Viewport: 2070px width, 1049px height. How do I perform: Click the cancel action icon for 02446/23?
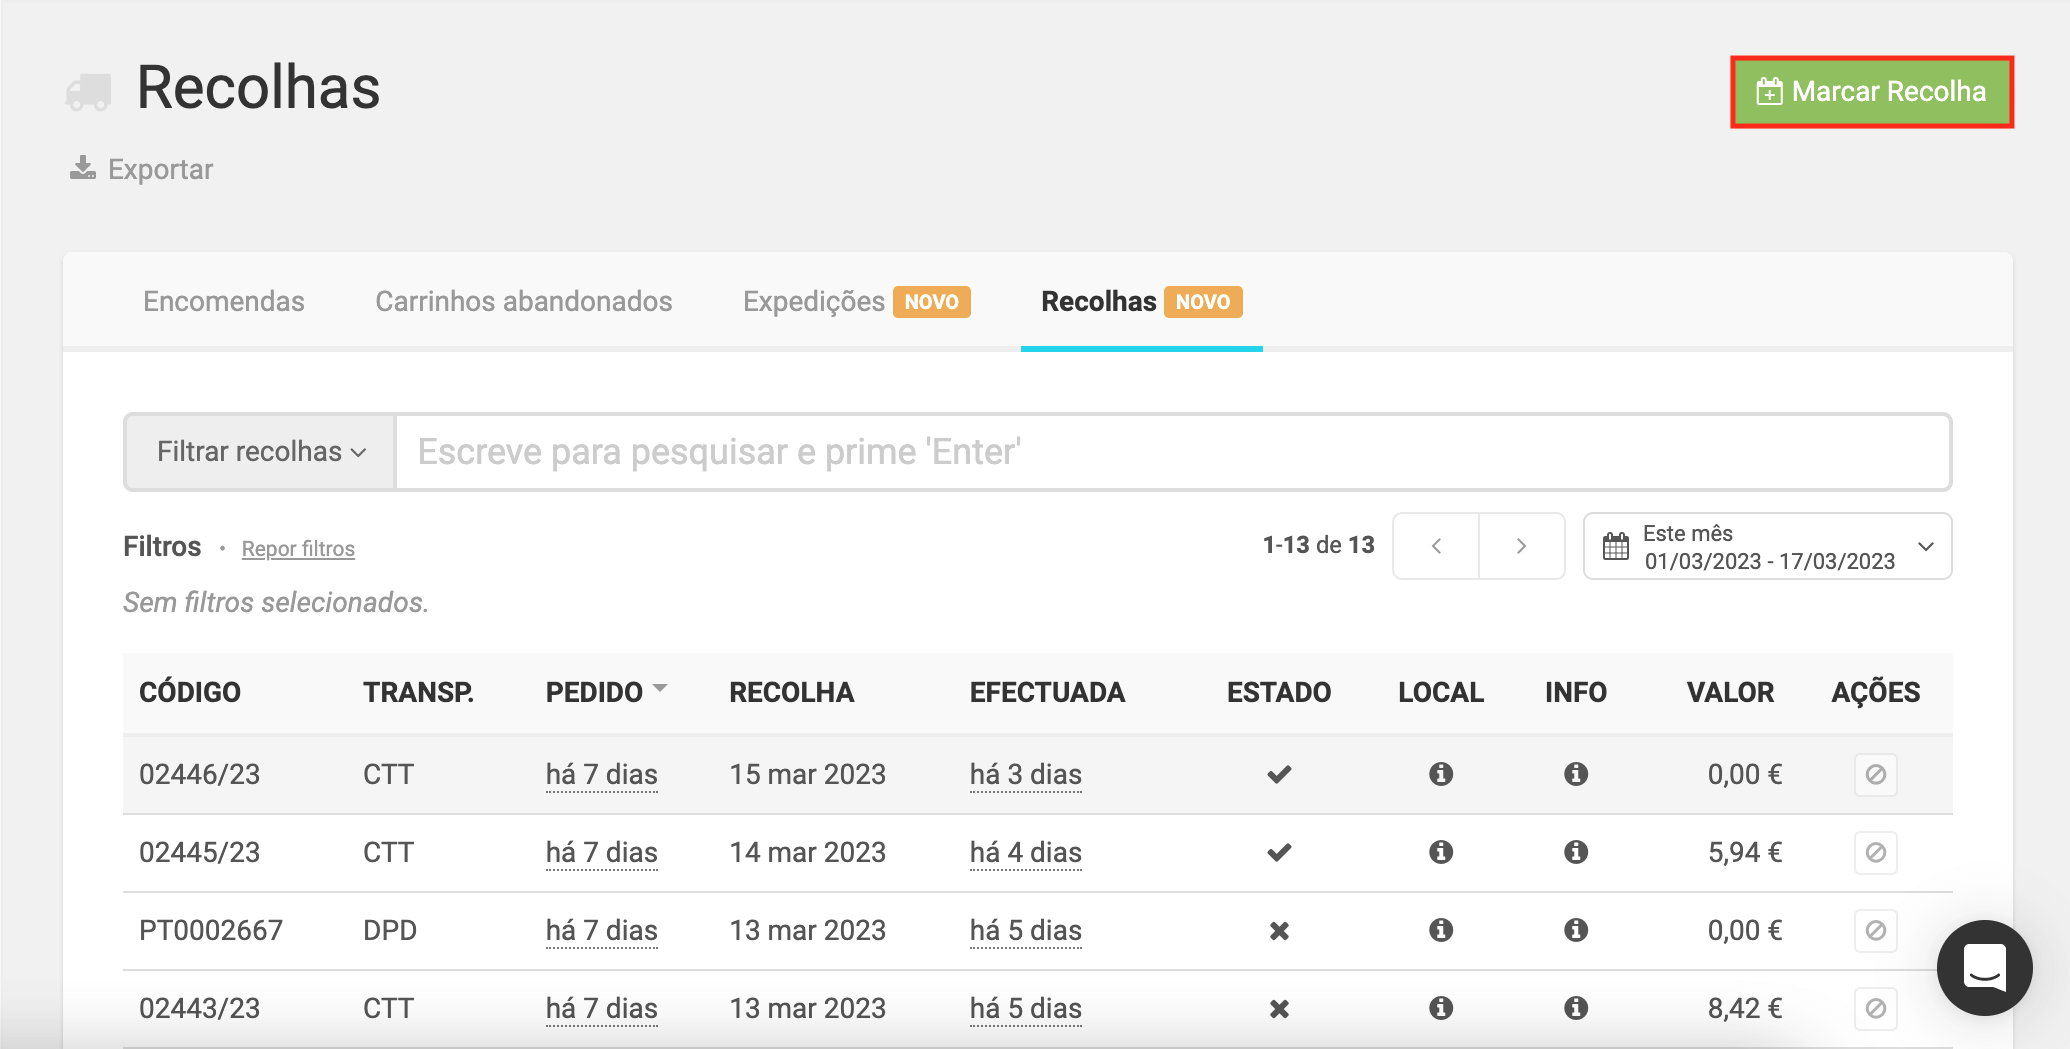click(x=1875, y=774)
